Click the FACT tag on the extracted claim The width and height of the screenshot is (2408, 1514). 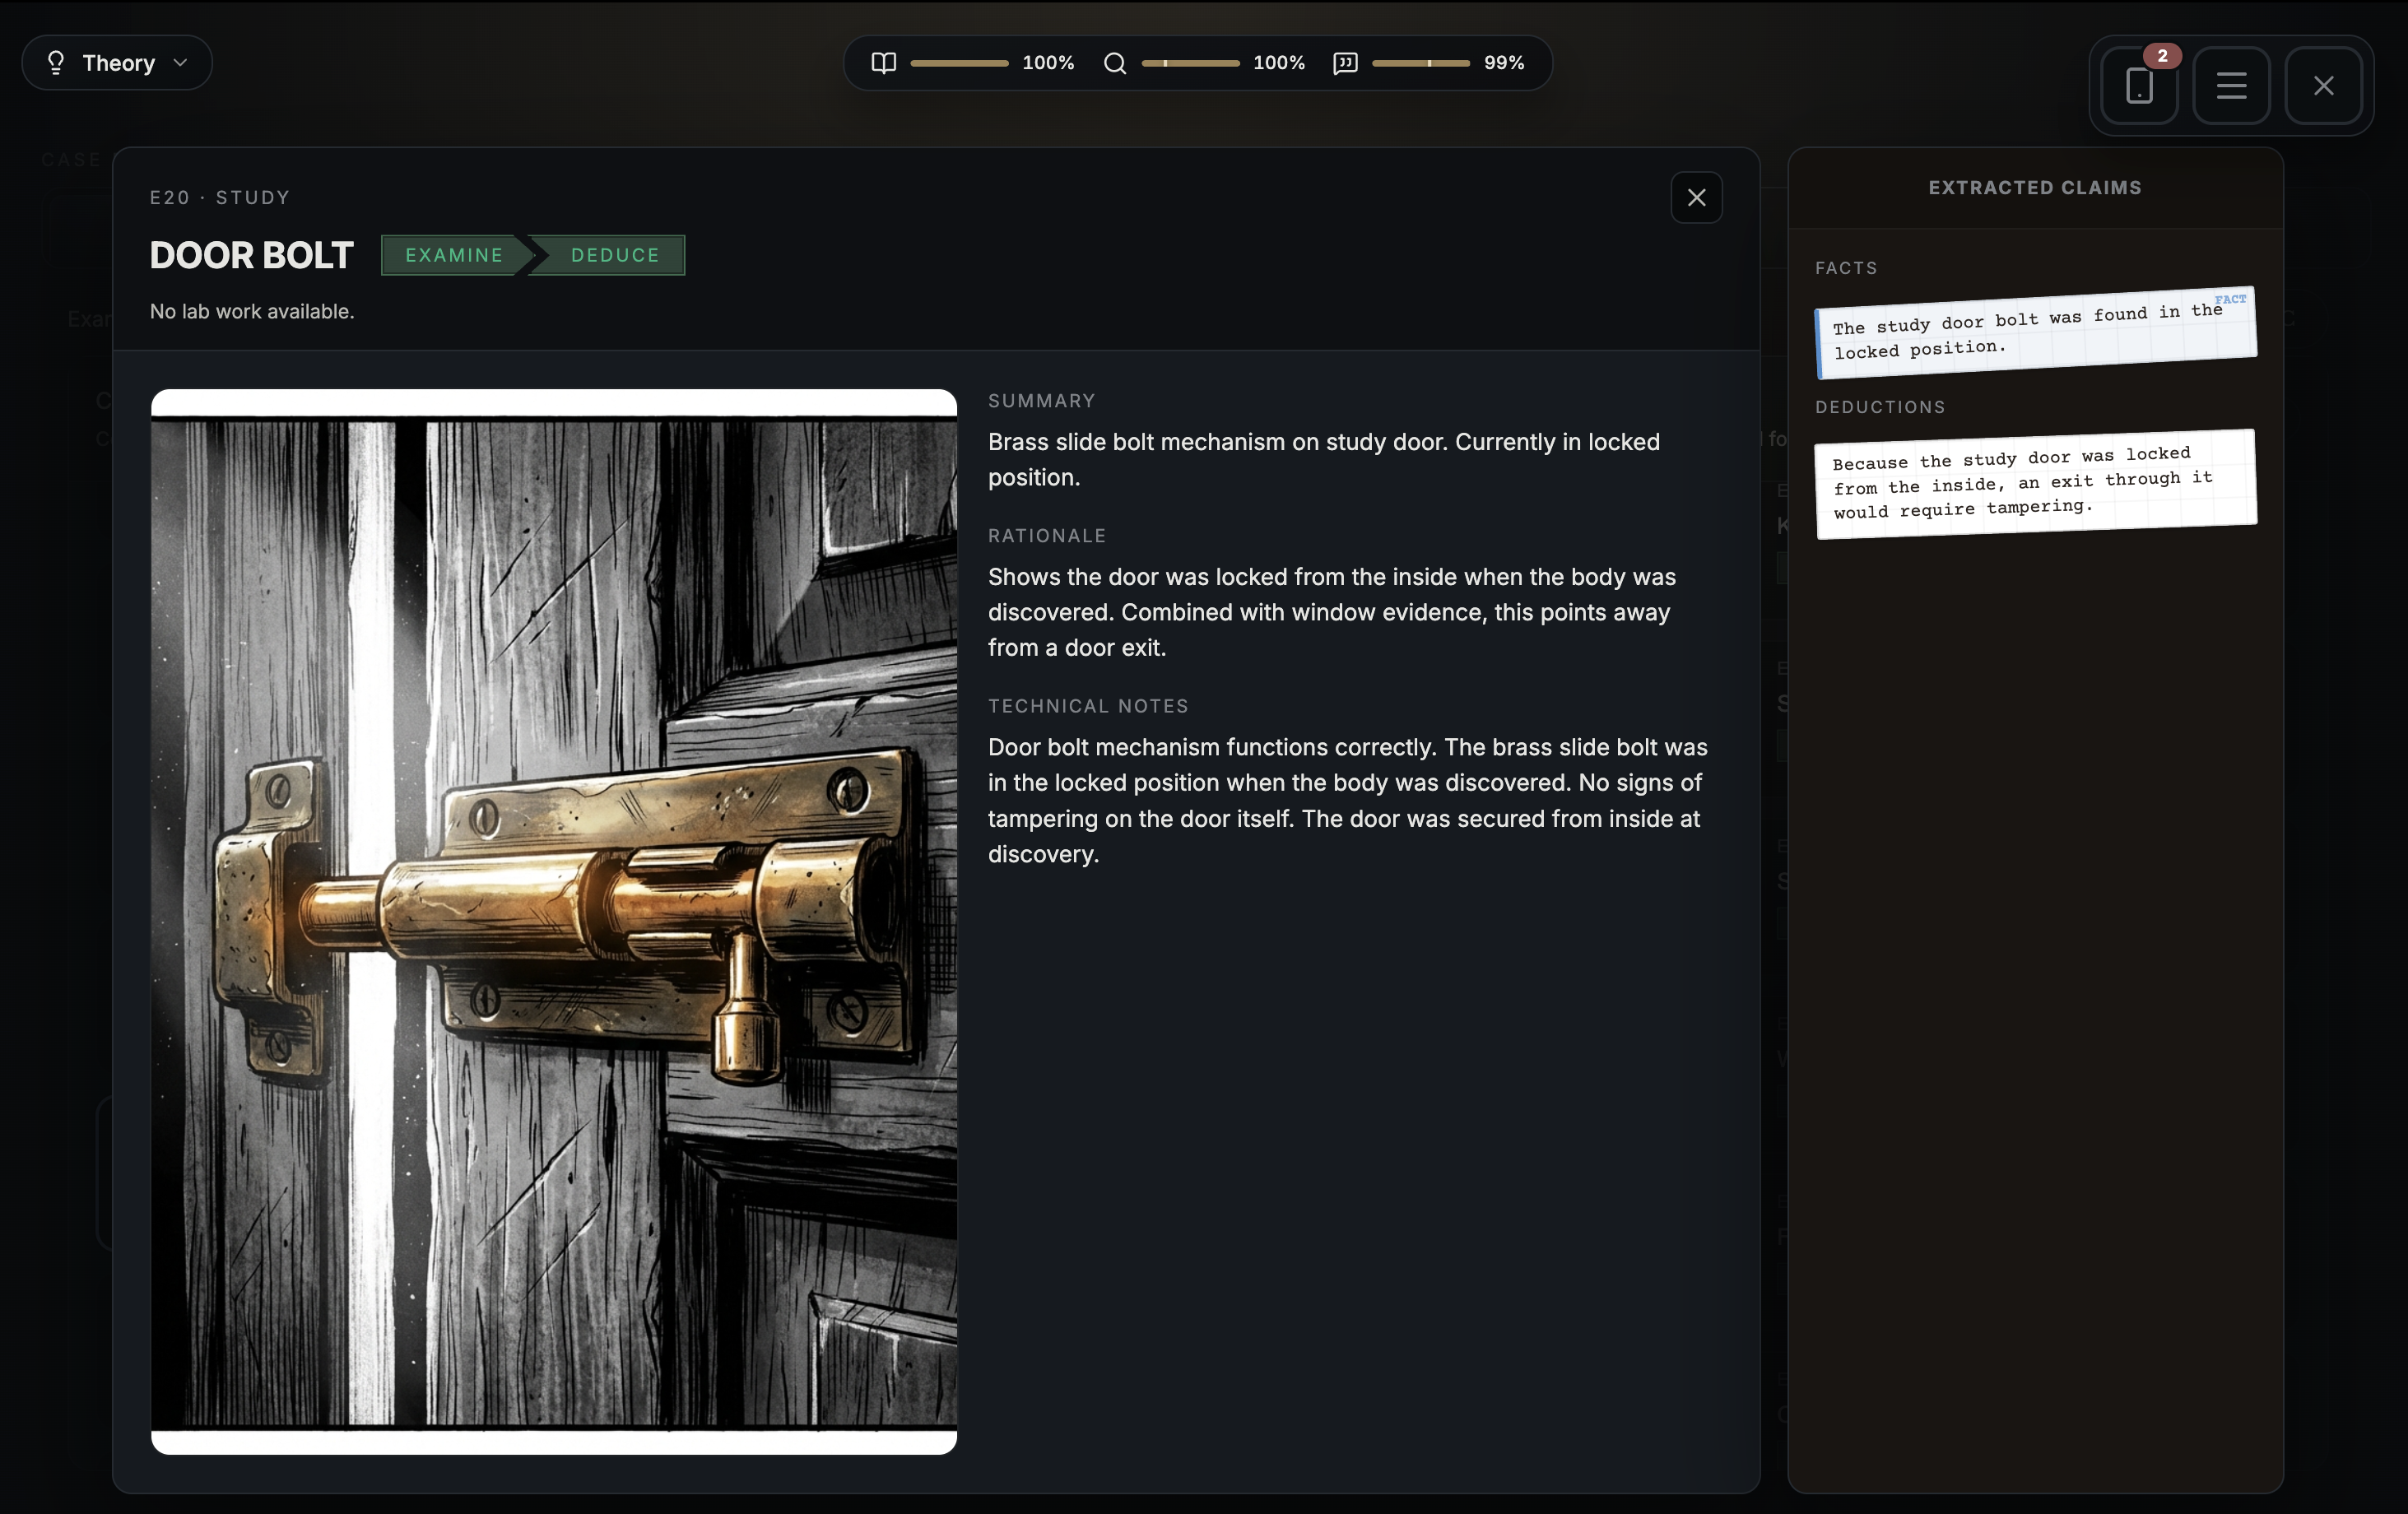pyautogui.click(x=2231, y=298)
